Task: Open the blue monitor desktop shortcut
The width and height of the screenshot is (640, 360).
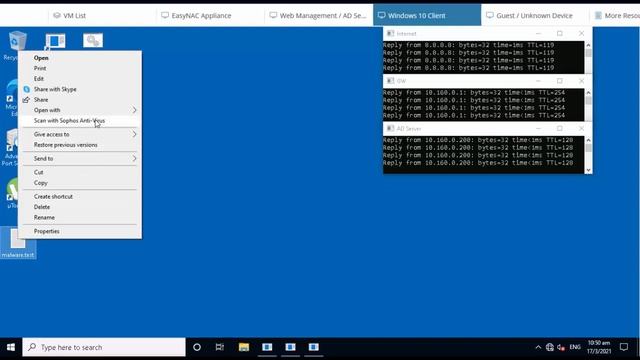Action: coord(56,41)
